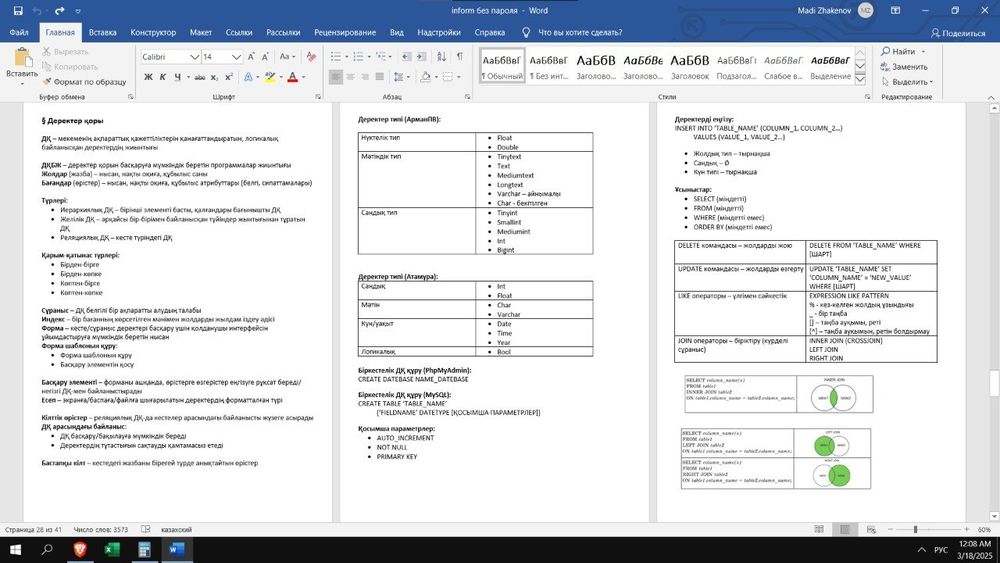Screen dimensions: 1000x563
Task: Expand the Styles gallery more arrow
Action: click(x=860, y=80)
